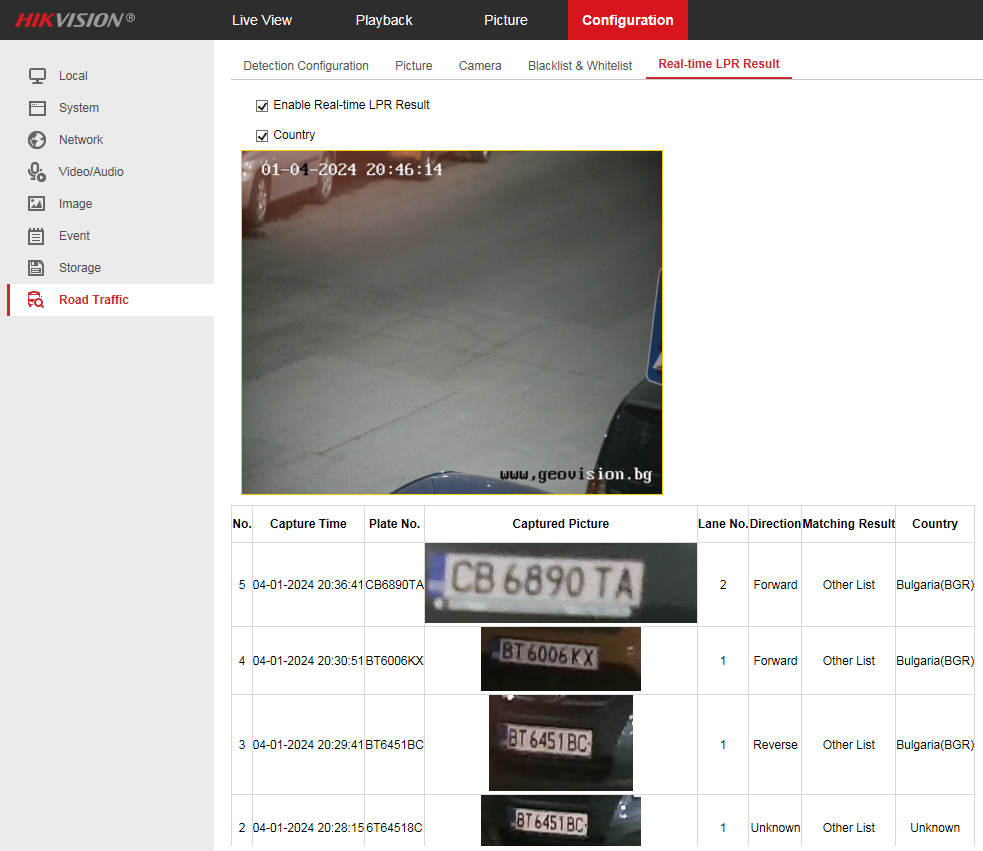Click the BT6006KX captured plate thumbnail
Screen dimensions: 983x851
click(560, 659)
